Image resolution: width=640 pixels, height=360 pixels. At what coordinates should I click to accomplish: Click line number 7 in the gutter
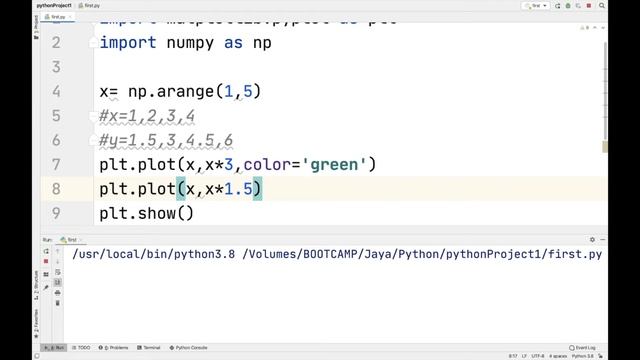(56, 164)
